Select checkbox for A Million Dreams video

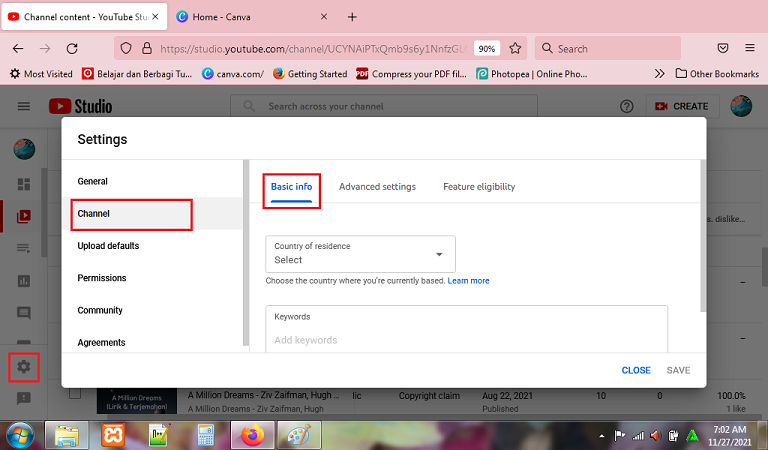pyautogui.click(x=74, y=393)
